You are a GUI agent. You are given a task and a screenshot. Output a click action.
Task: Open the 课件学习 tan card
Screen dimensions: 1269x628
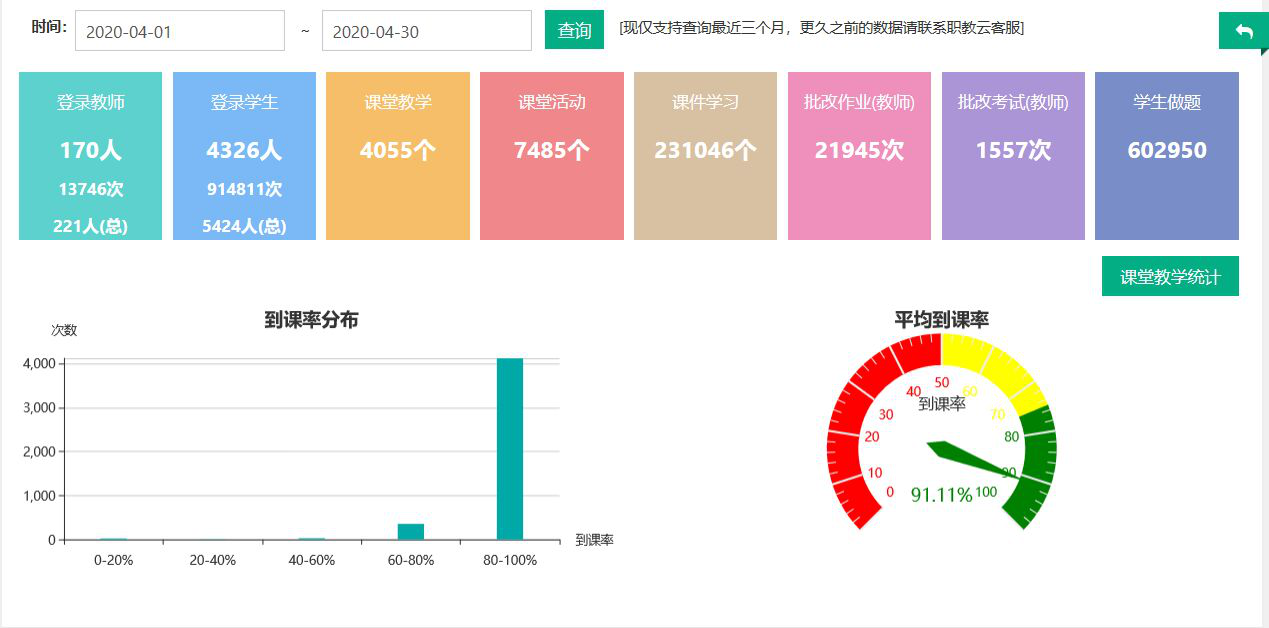705,156
